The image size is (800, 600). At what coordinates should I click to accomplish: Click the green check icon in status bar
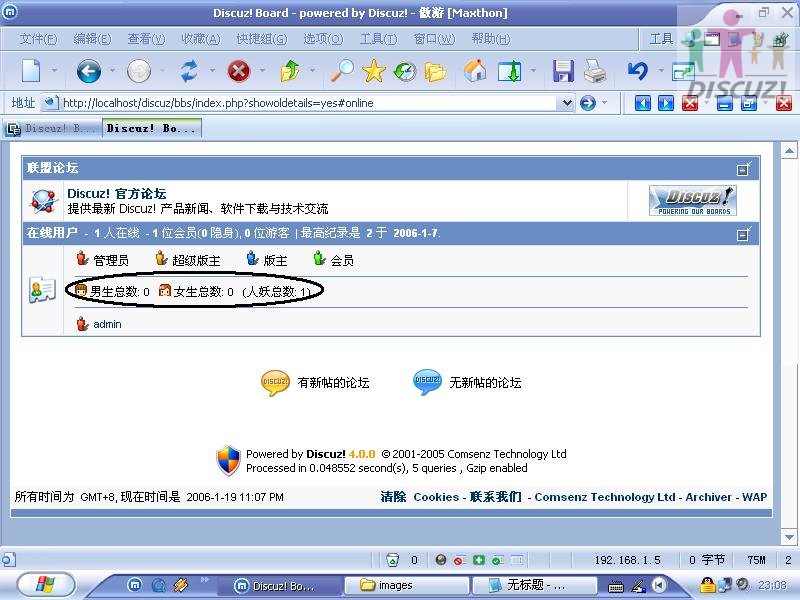click(x=497, y=560)
